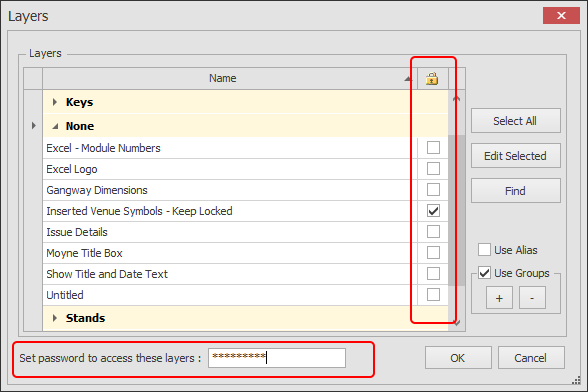Screen dimensions: 588x392
Task: Click the Keys group label
Action: tap(80, 102)
